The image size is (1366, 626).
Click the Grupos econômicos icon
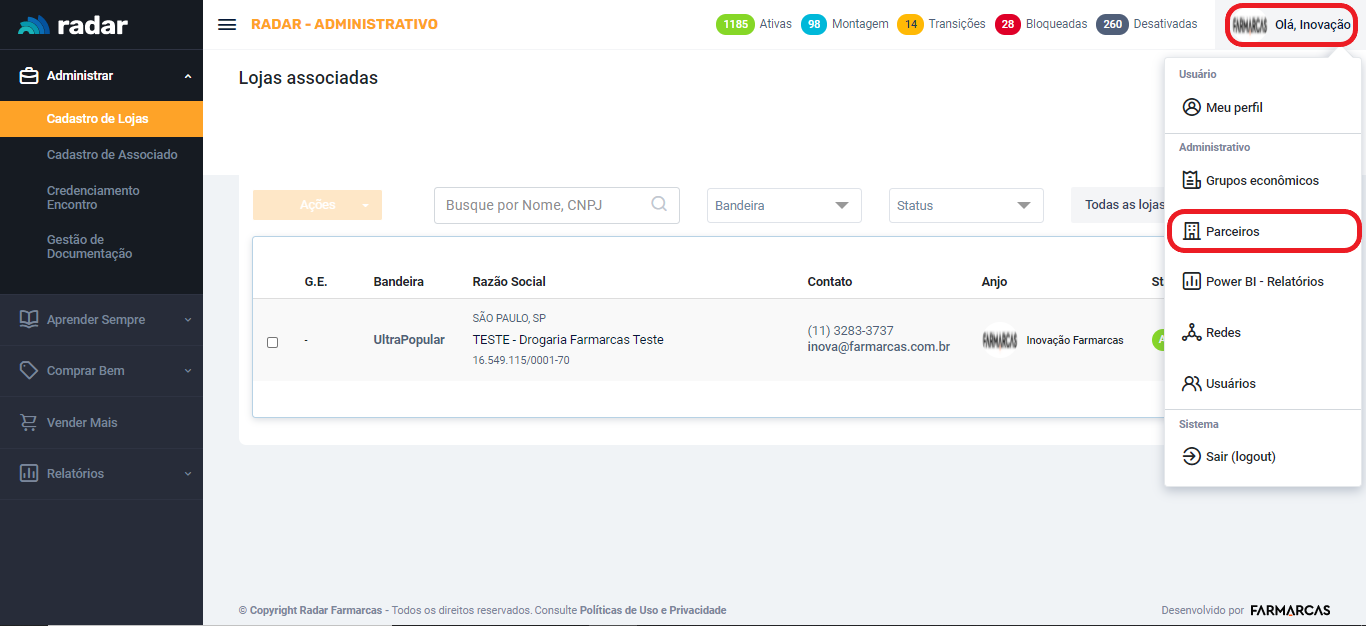point(1191,180)
